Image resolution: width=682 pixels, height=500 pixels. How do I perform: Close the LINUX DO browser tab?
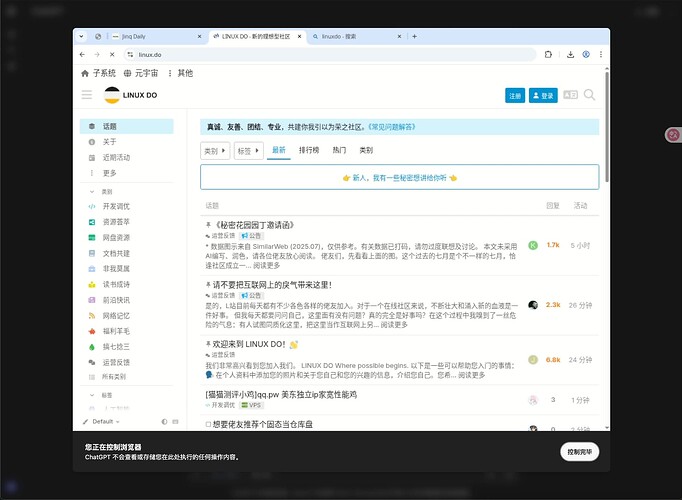(299, 37)
